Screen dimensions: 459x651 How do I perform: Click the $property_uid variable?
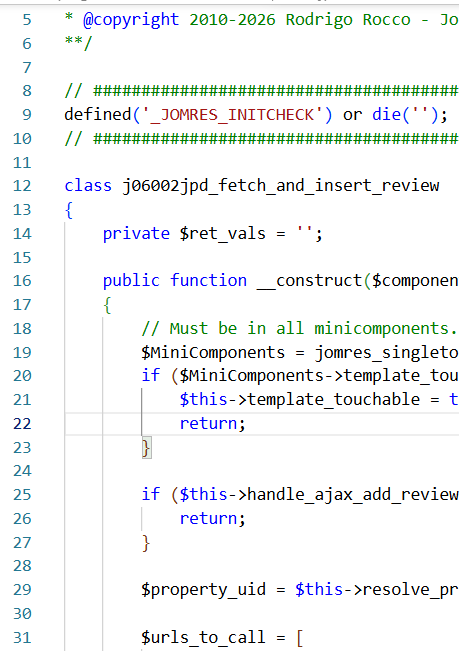pos(203,590)
